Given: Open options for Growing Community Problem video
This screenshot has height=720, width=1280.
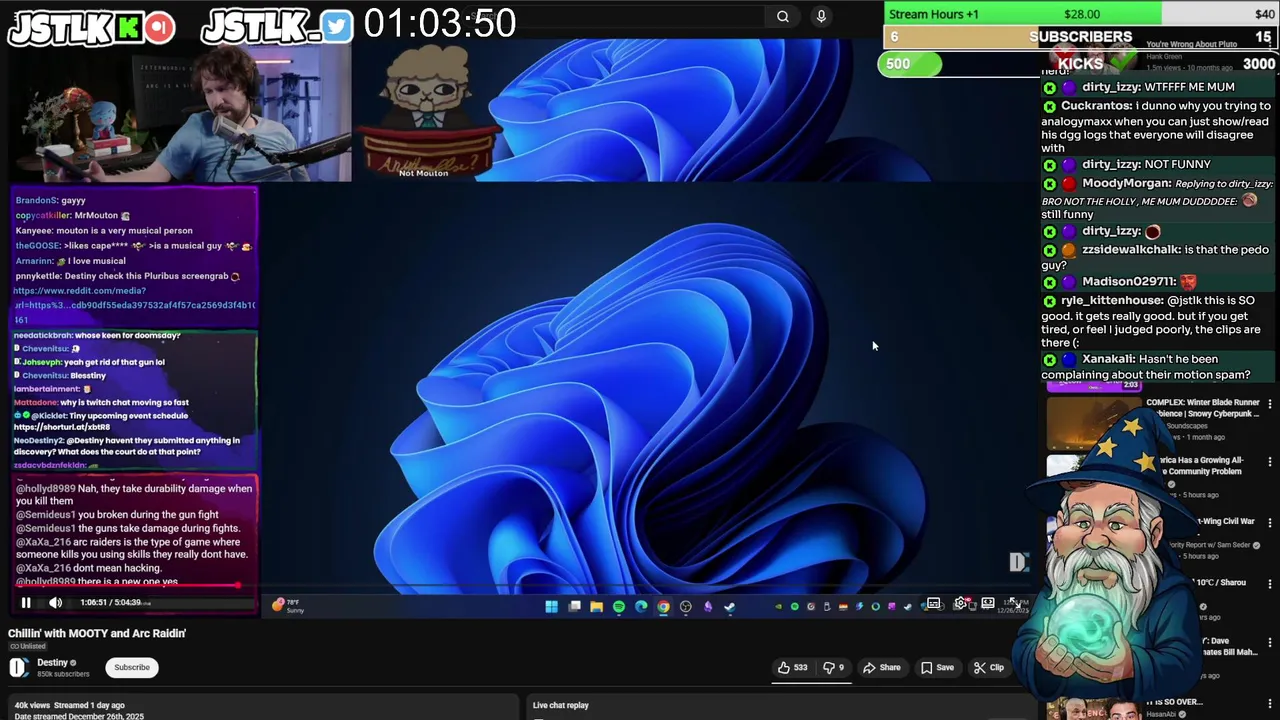Looking at the screenshot, I should click(1269, 463).
